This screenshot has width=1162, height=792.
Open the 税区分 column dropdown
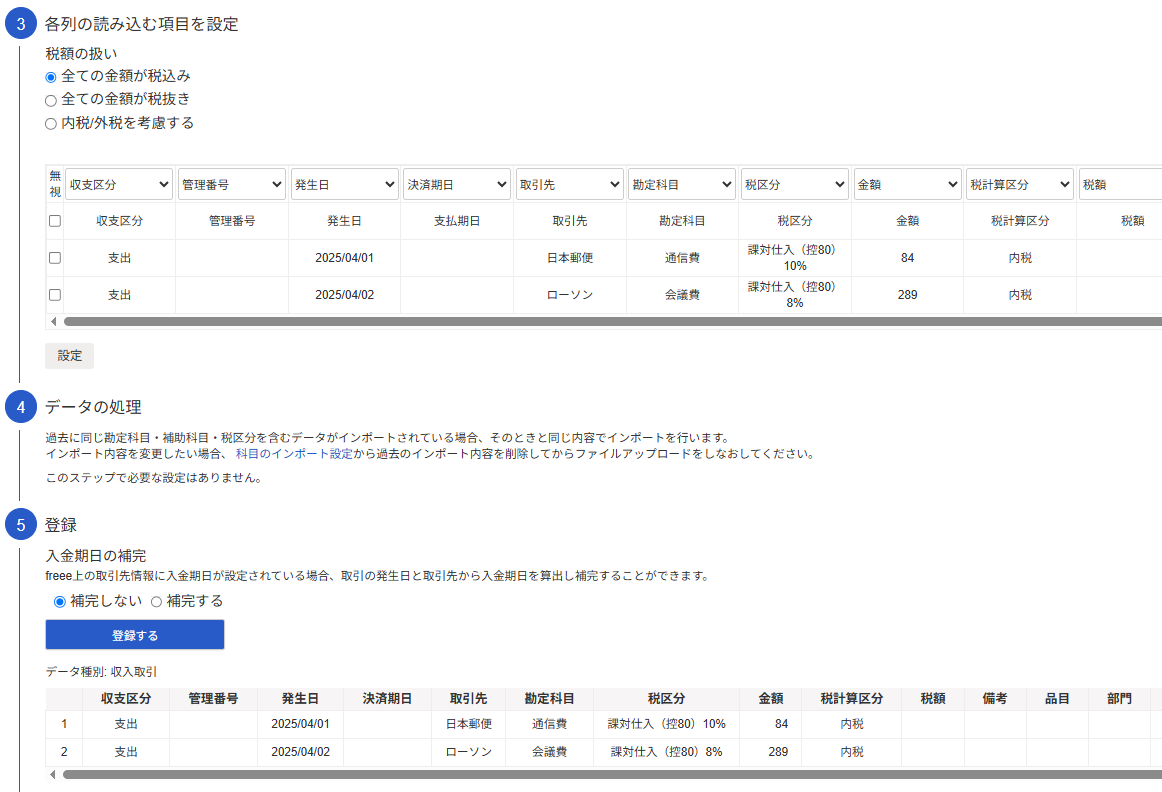click(795, 184)
